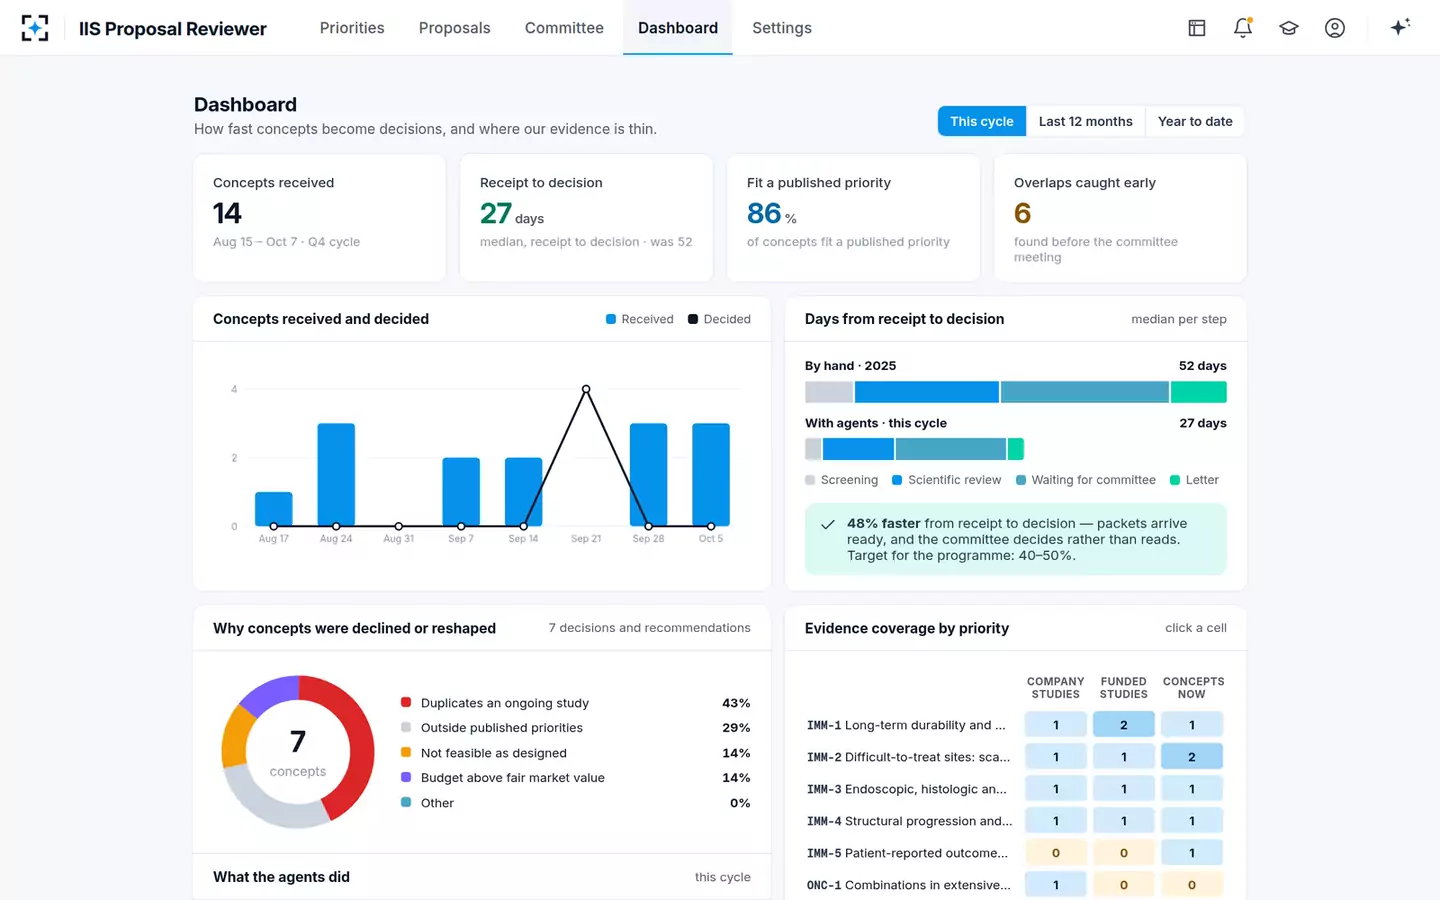Toggle the Decided series in legend
The image size is (1440, 900).
coord(719,319)
